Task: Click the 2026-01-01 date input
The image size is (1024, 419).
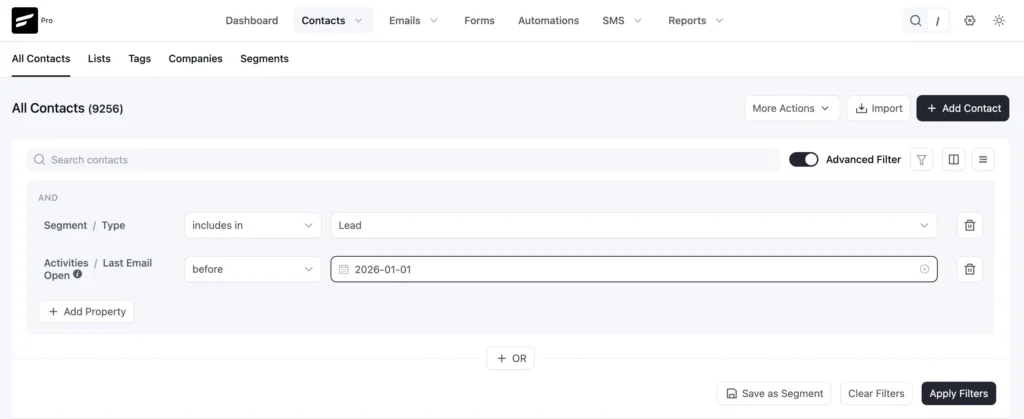Action: click(x=633, y=269)
